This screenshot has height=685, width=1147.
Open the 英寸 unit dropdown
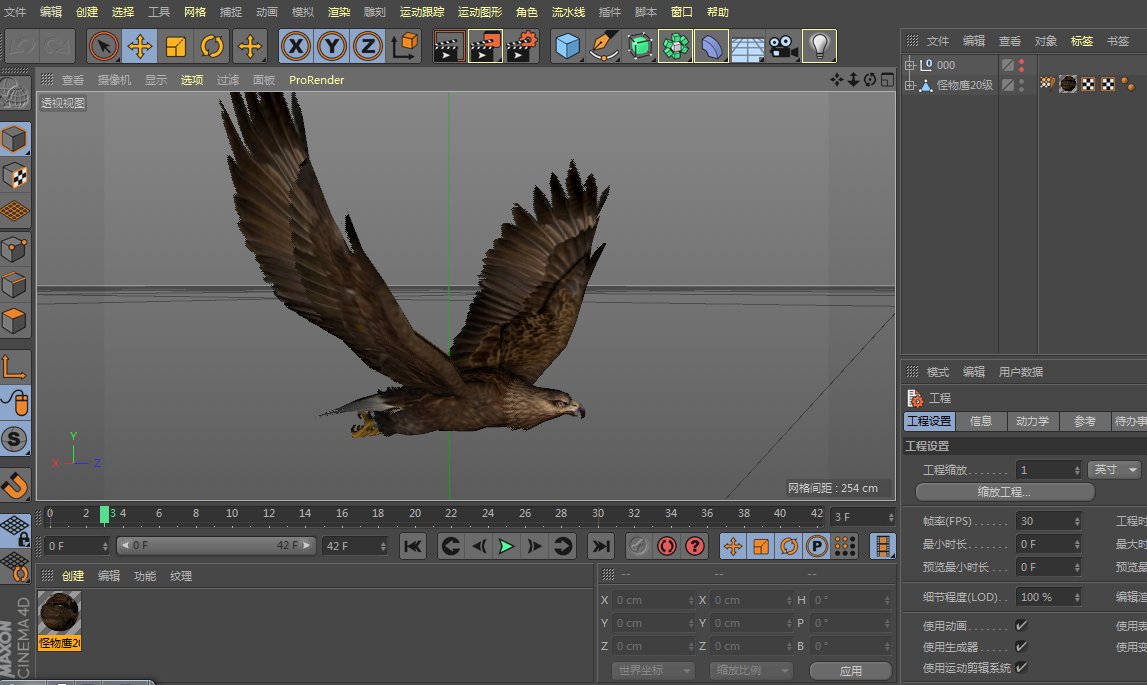[1114, 470]
